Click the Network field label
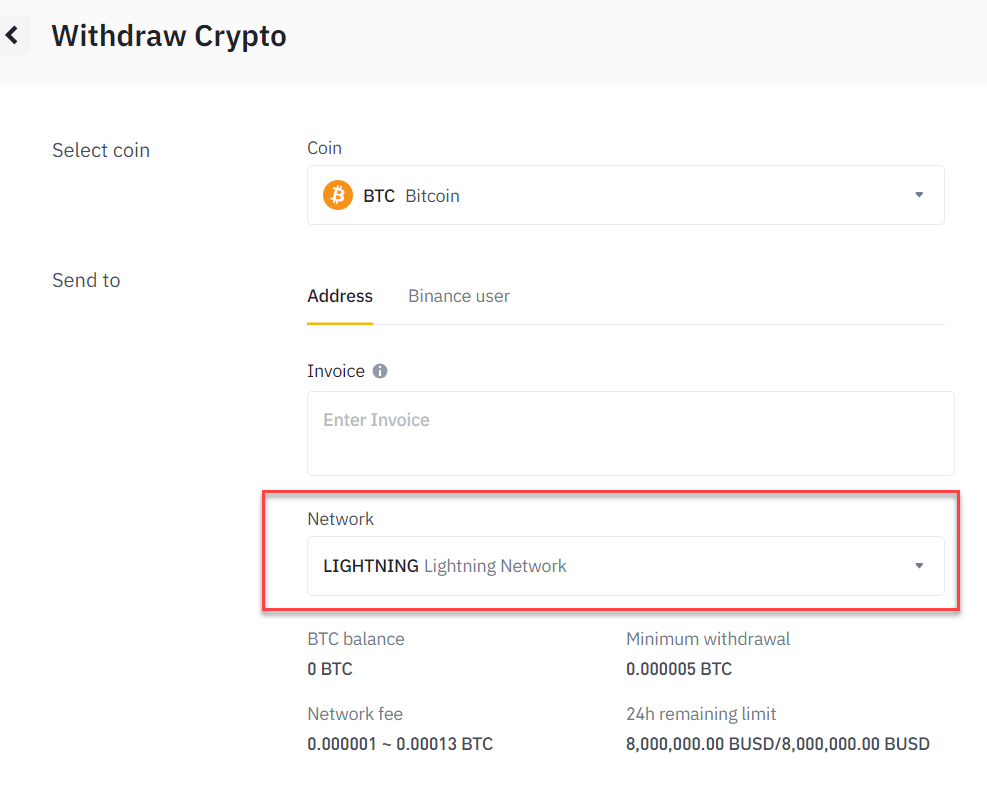 341,519
